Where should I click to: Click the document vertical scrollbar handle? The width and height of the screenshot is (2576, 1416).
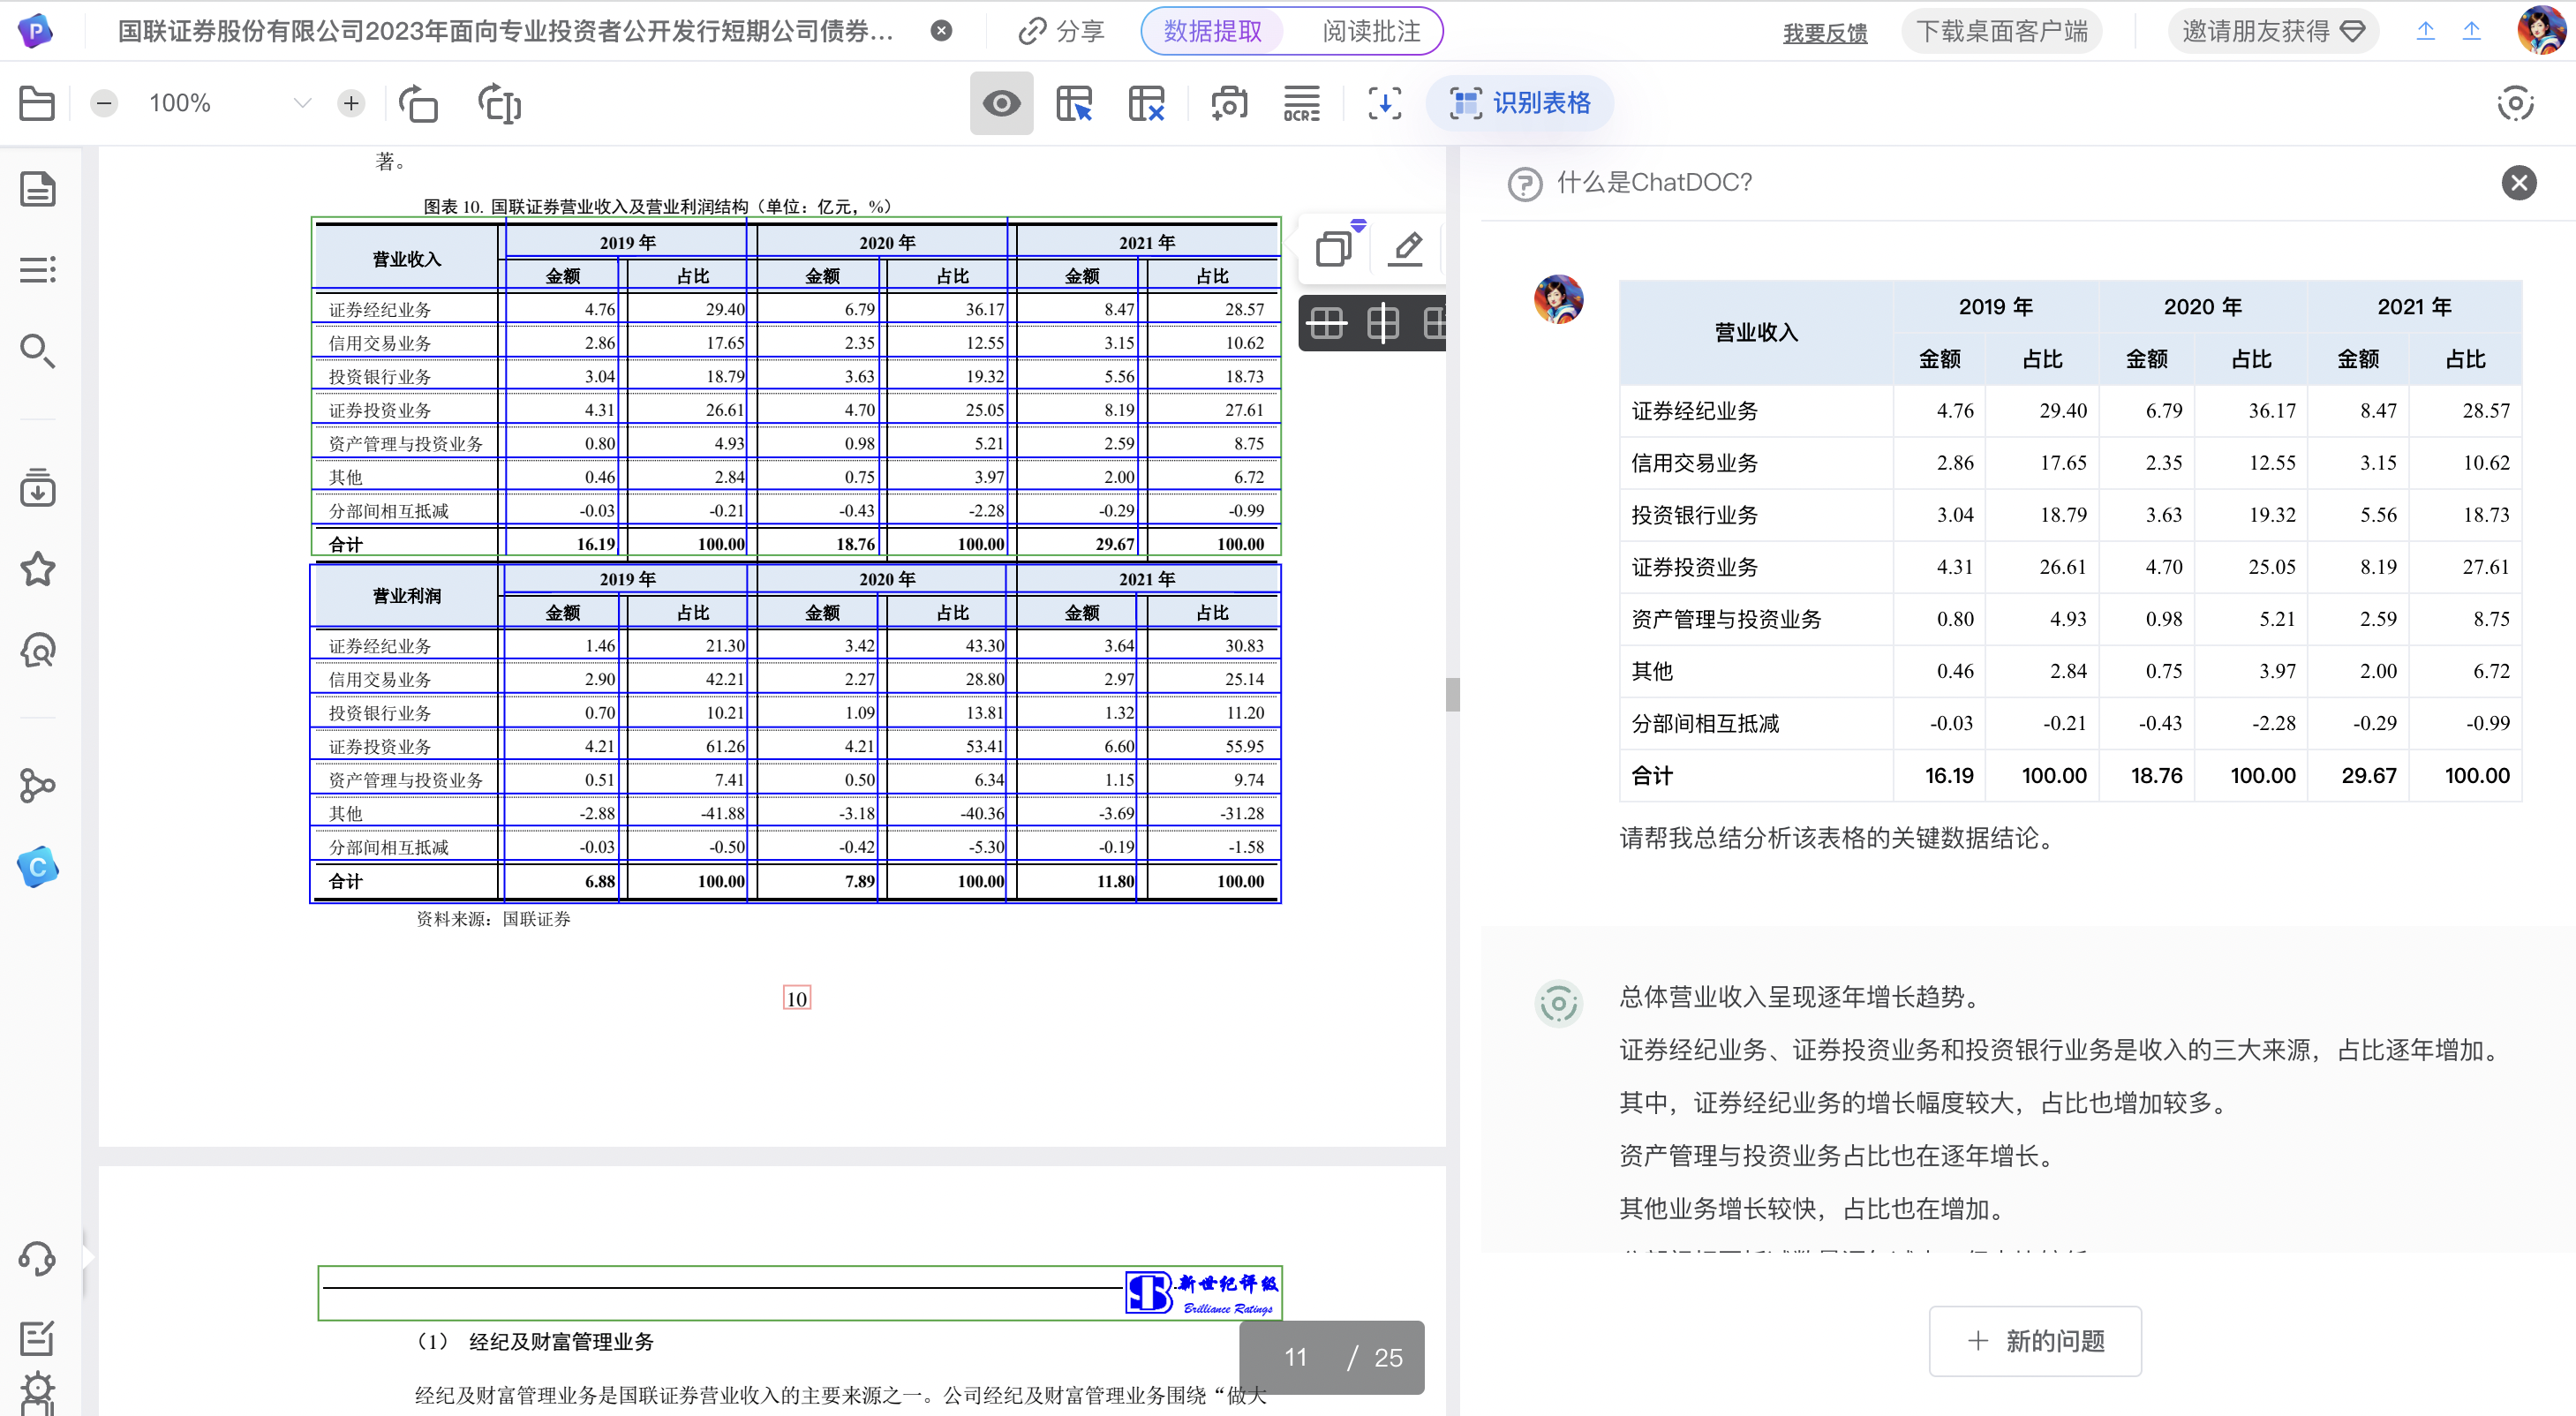click(x=1452, y=694)
